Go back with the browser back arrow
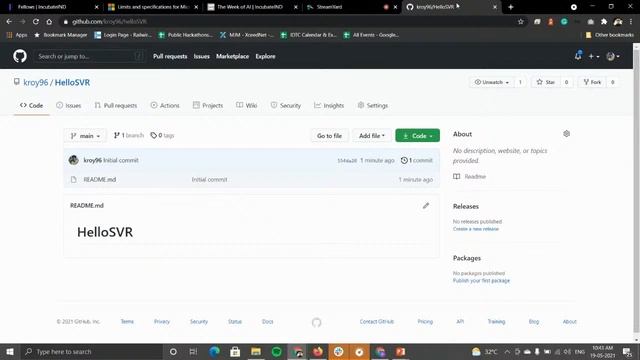Image resolution: width=640 pixels, height=360 pixels. click(x=9, y=22)
